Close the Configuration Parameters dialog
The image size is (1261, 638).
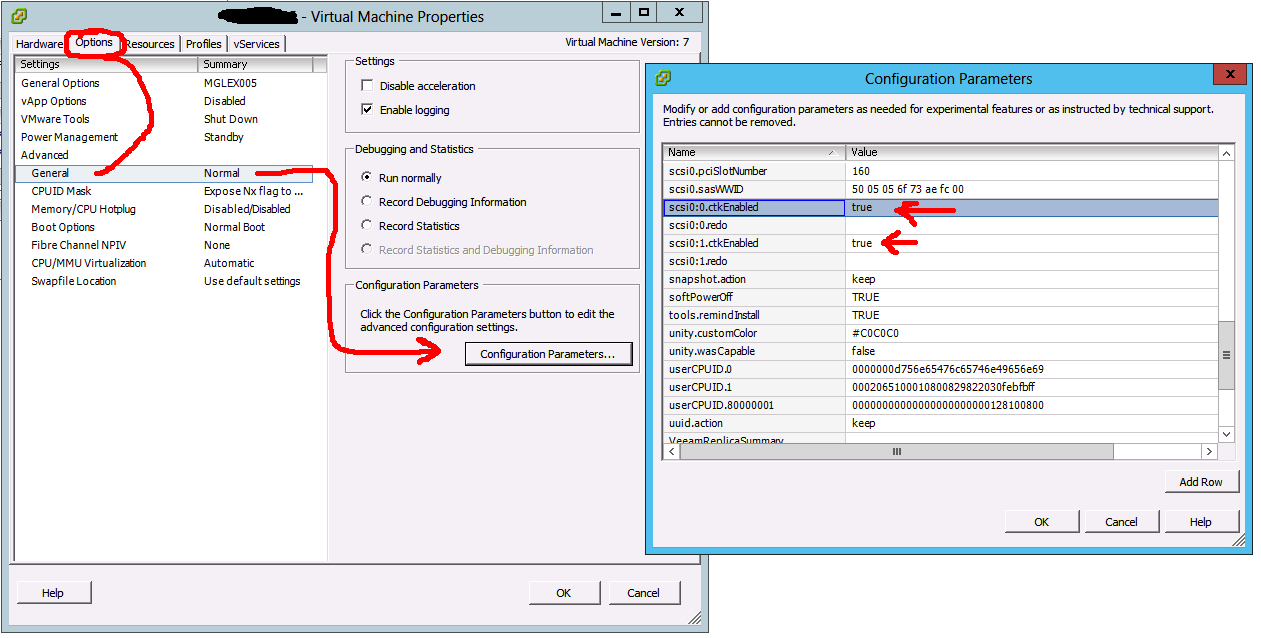coord(1229,76)
